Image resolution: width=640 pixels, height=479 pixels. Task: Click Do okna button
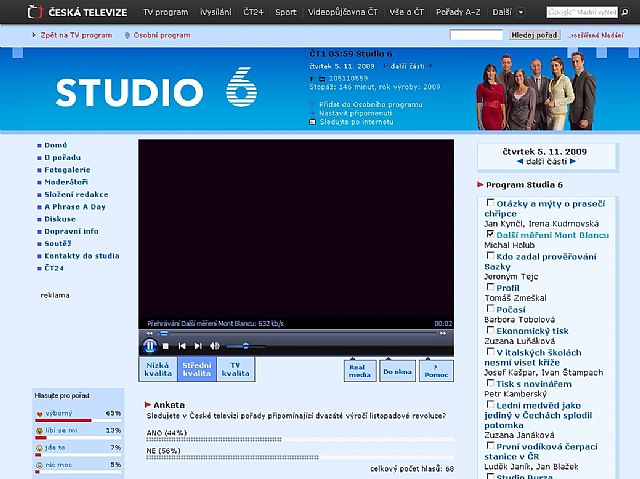coord(398,371)
